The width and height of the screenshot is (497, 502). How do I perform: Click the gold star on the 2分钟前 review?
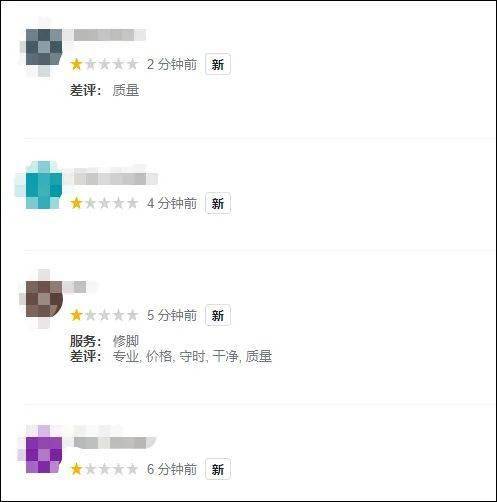[76, 64]
